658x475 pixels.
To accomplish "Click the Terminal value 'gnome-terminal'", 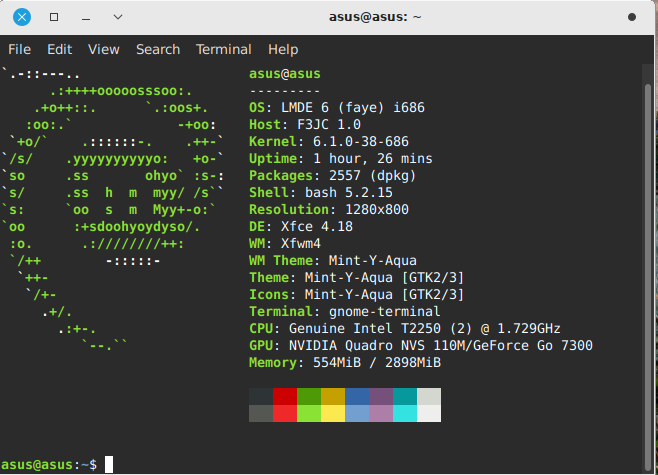I will [x=385, y=312].
